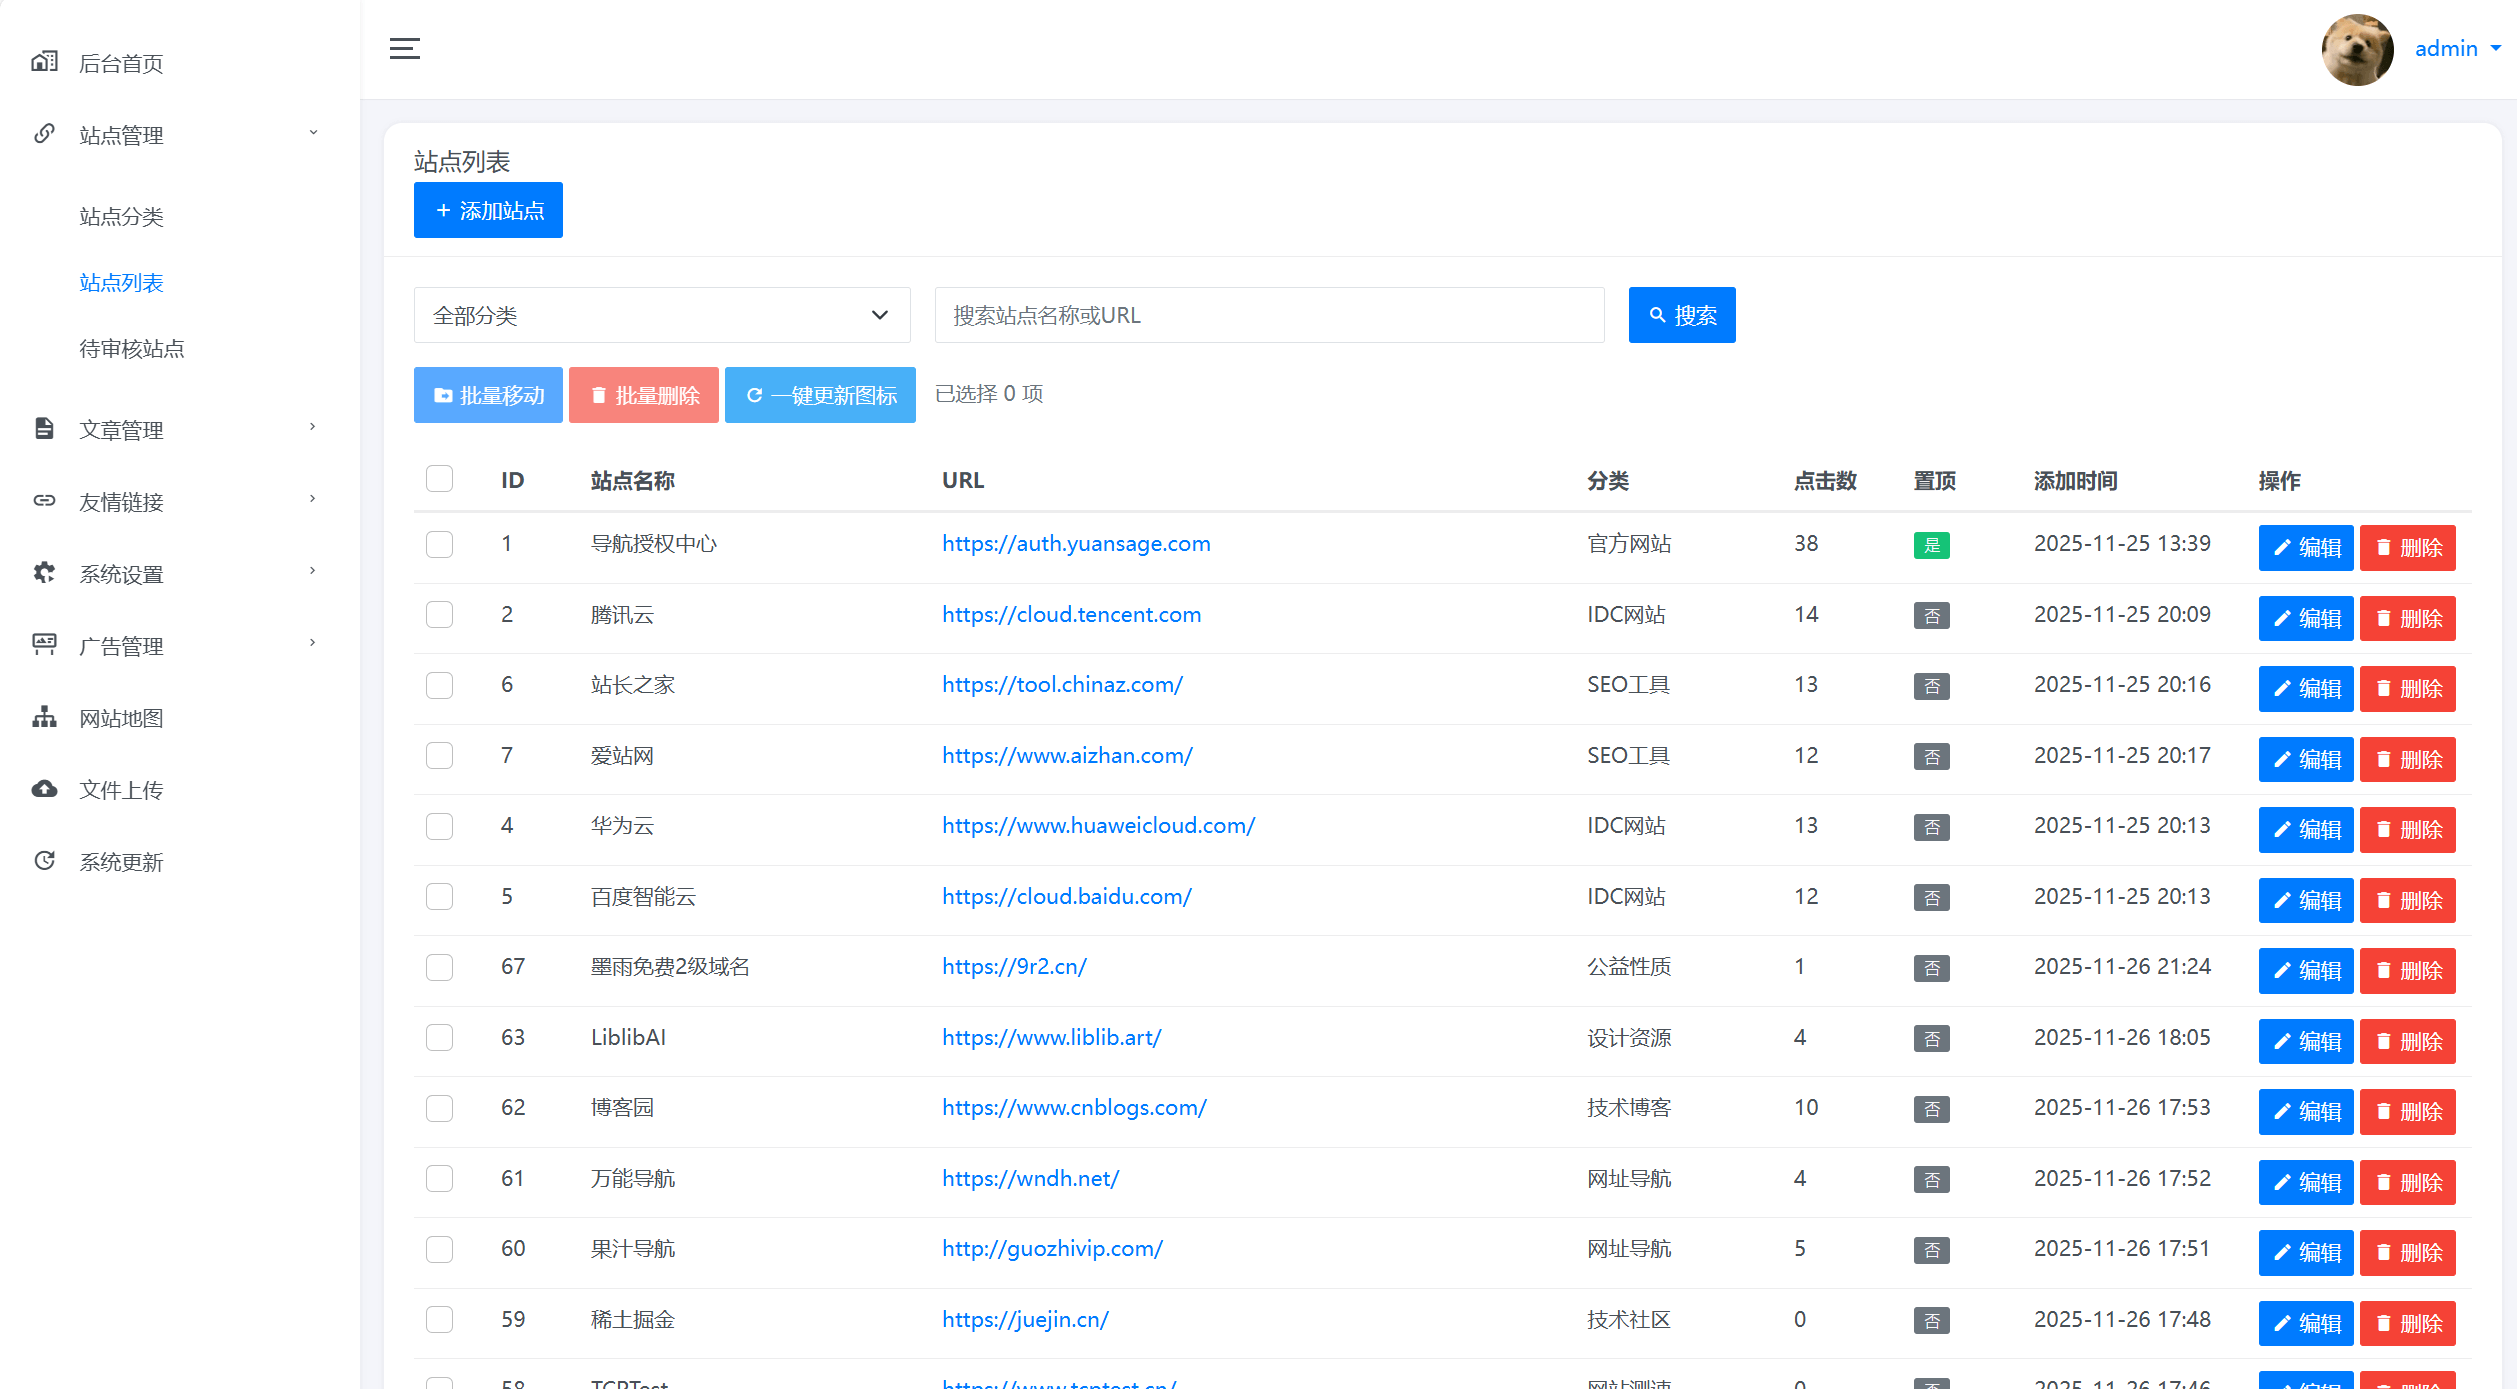Open 网站地图 via its sitemap icon
This screenshot has height=1389, width=2517.
pyautogui.click(x=44, y=717)
